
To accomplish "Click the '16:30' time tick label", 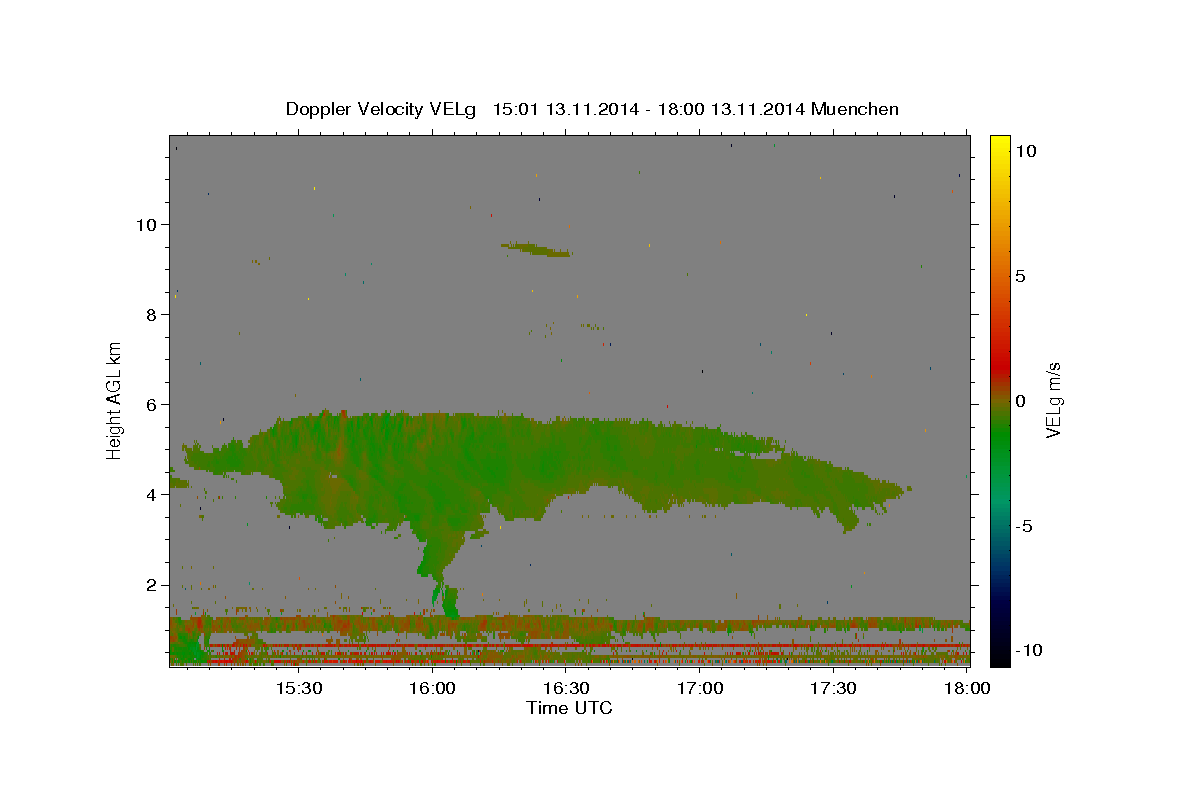I will (566, 688).
